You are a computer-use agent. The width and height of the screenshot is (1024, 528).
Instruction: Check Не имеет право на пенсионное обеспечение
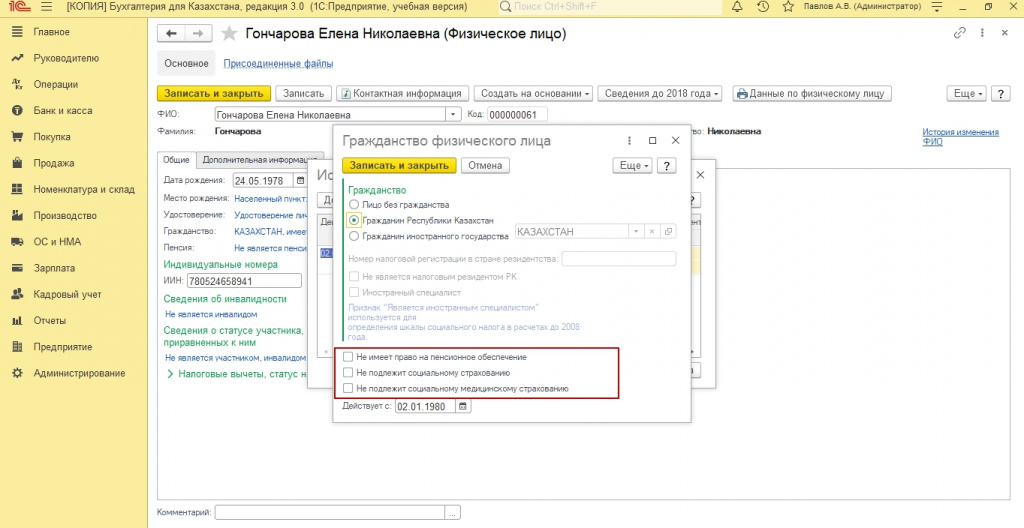[348, 357]
